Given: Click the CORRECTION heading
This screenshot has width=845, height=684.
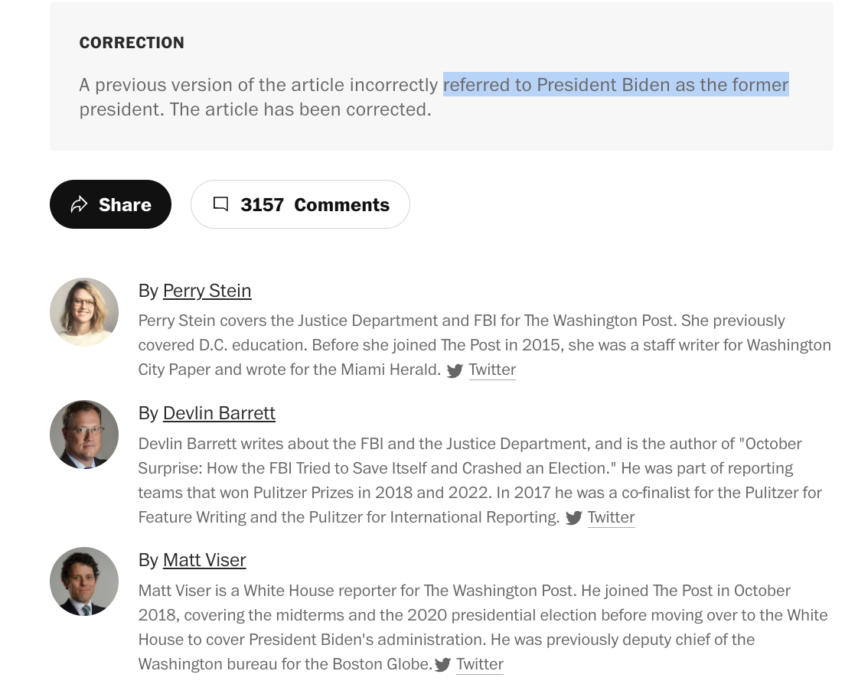Looking at the screenshot, I should click(131, 43).
